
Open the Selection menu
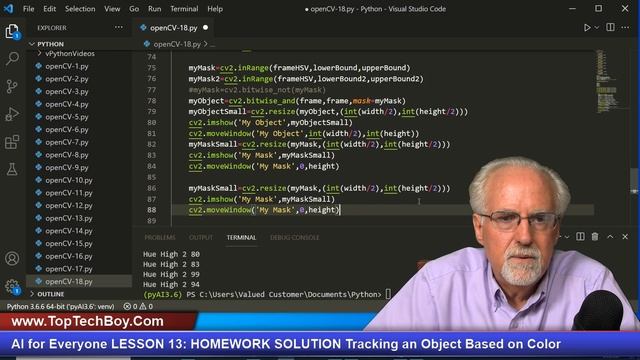80,9
